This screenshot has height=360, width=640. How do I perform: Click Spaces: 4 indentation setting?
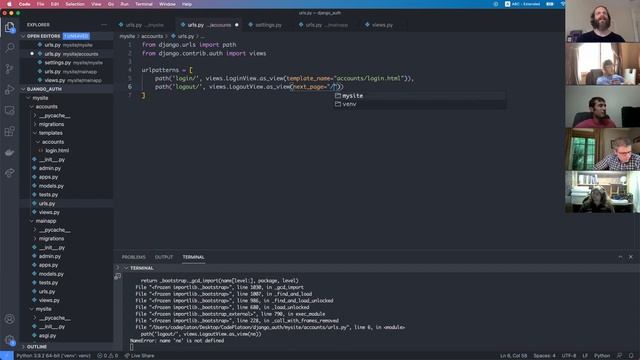pos(544,356)
